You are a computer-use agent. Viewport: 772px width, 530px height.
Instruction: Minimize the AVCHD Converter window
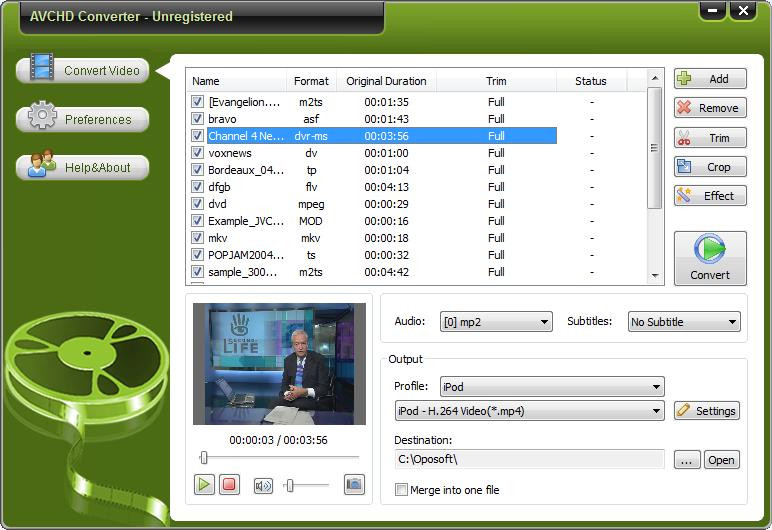(712, 11)
